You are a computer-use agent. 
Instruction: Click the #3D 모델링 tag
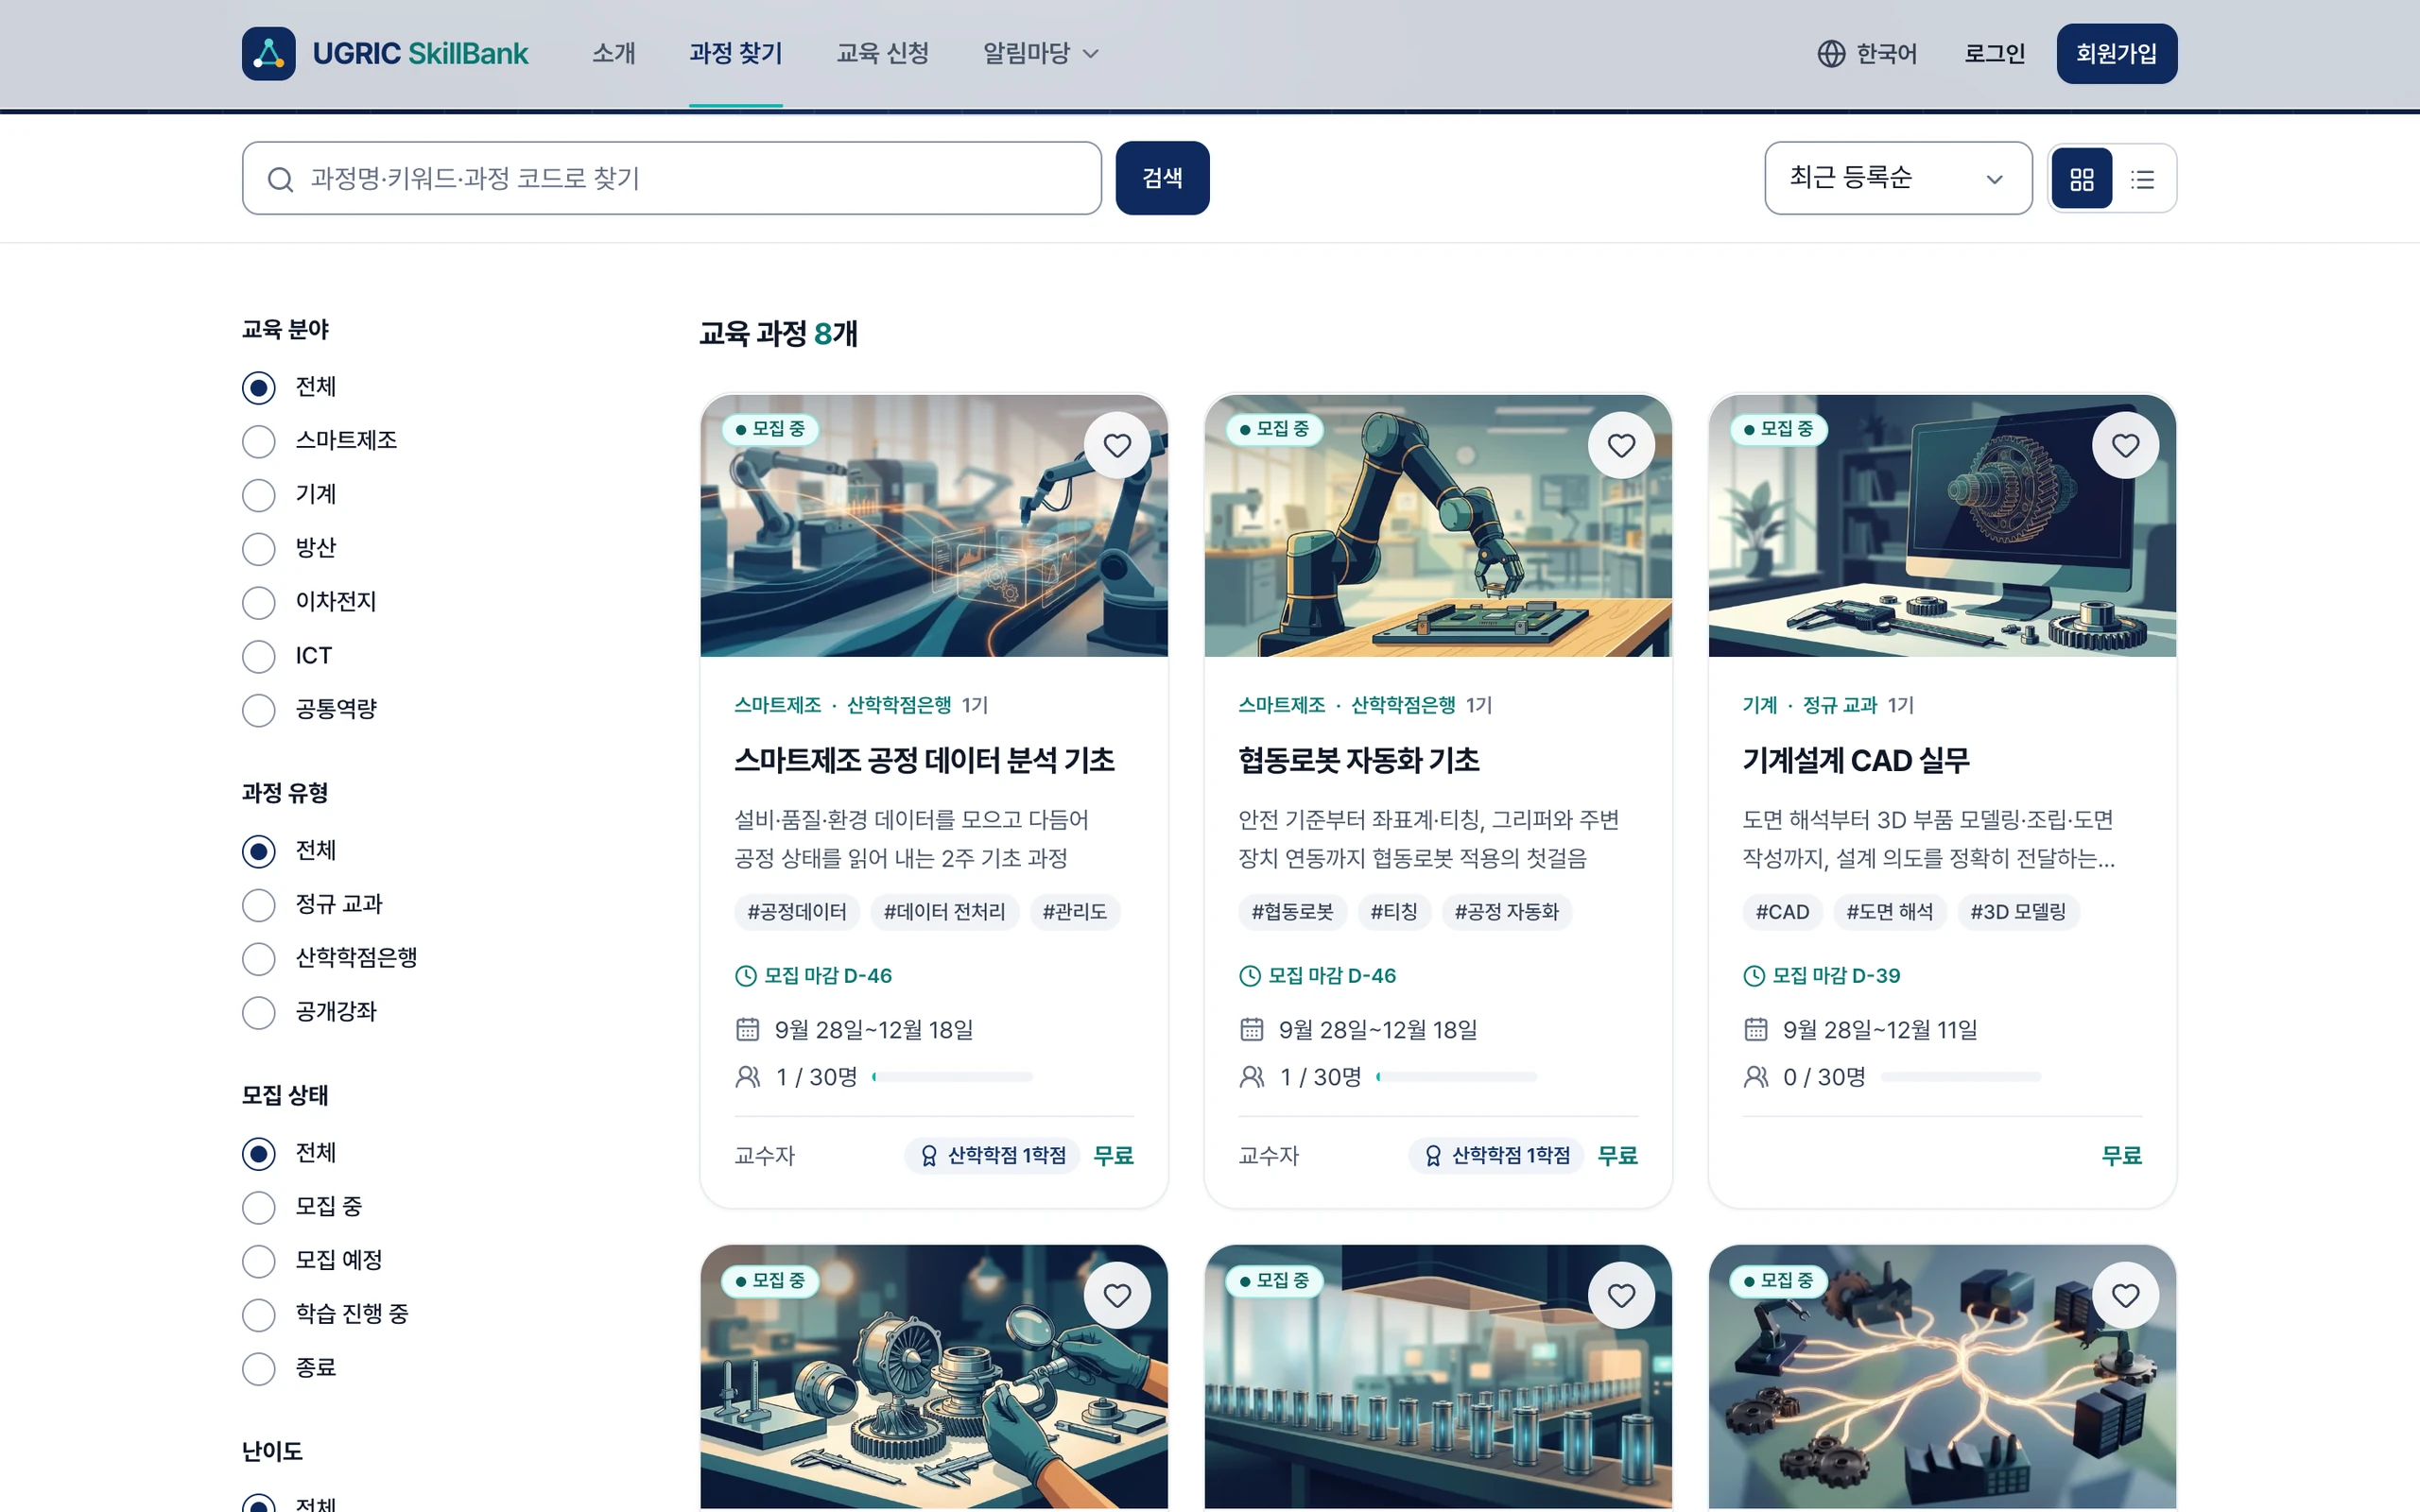click(x=2018, y=912)
